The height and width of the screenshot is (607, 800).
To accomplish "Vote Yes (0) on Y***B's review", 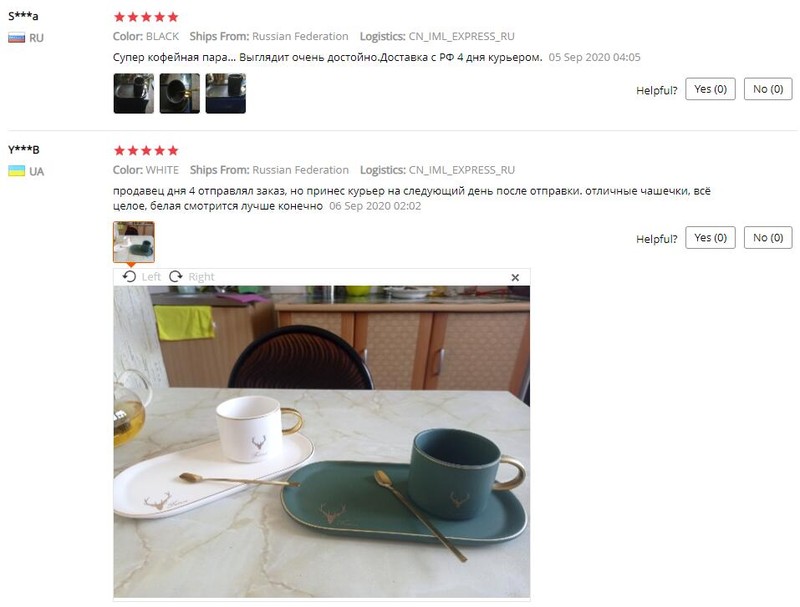I will coord(710,238).
